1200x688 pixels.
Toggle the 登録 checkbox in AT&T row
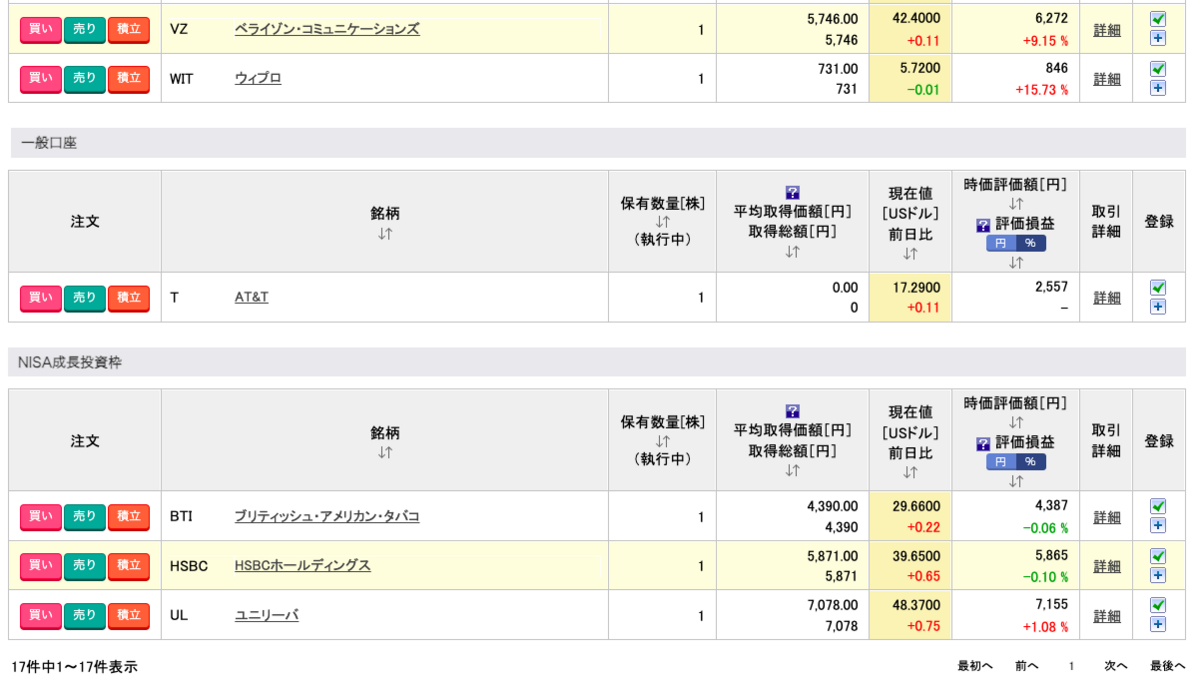pos(1158,287)
